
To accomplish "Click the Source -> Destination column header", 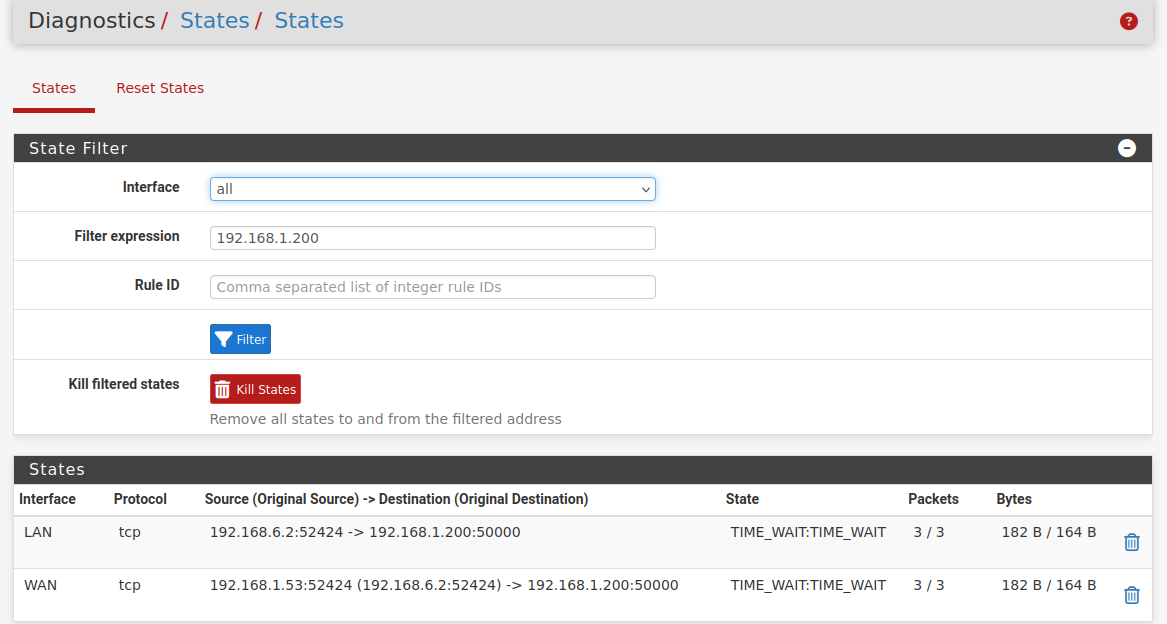I will coord(396,499).
